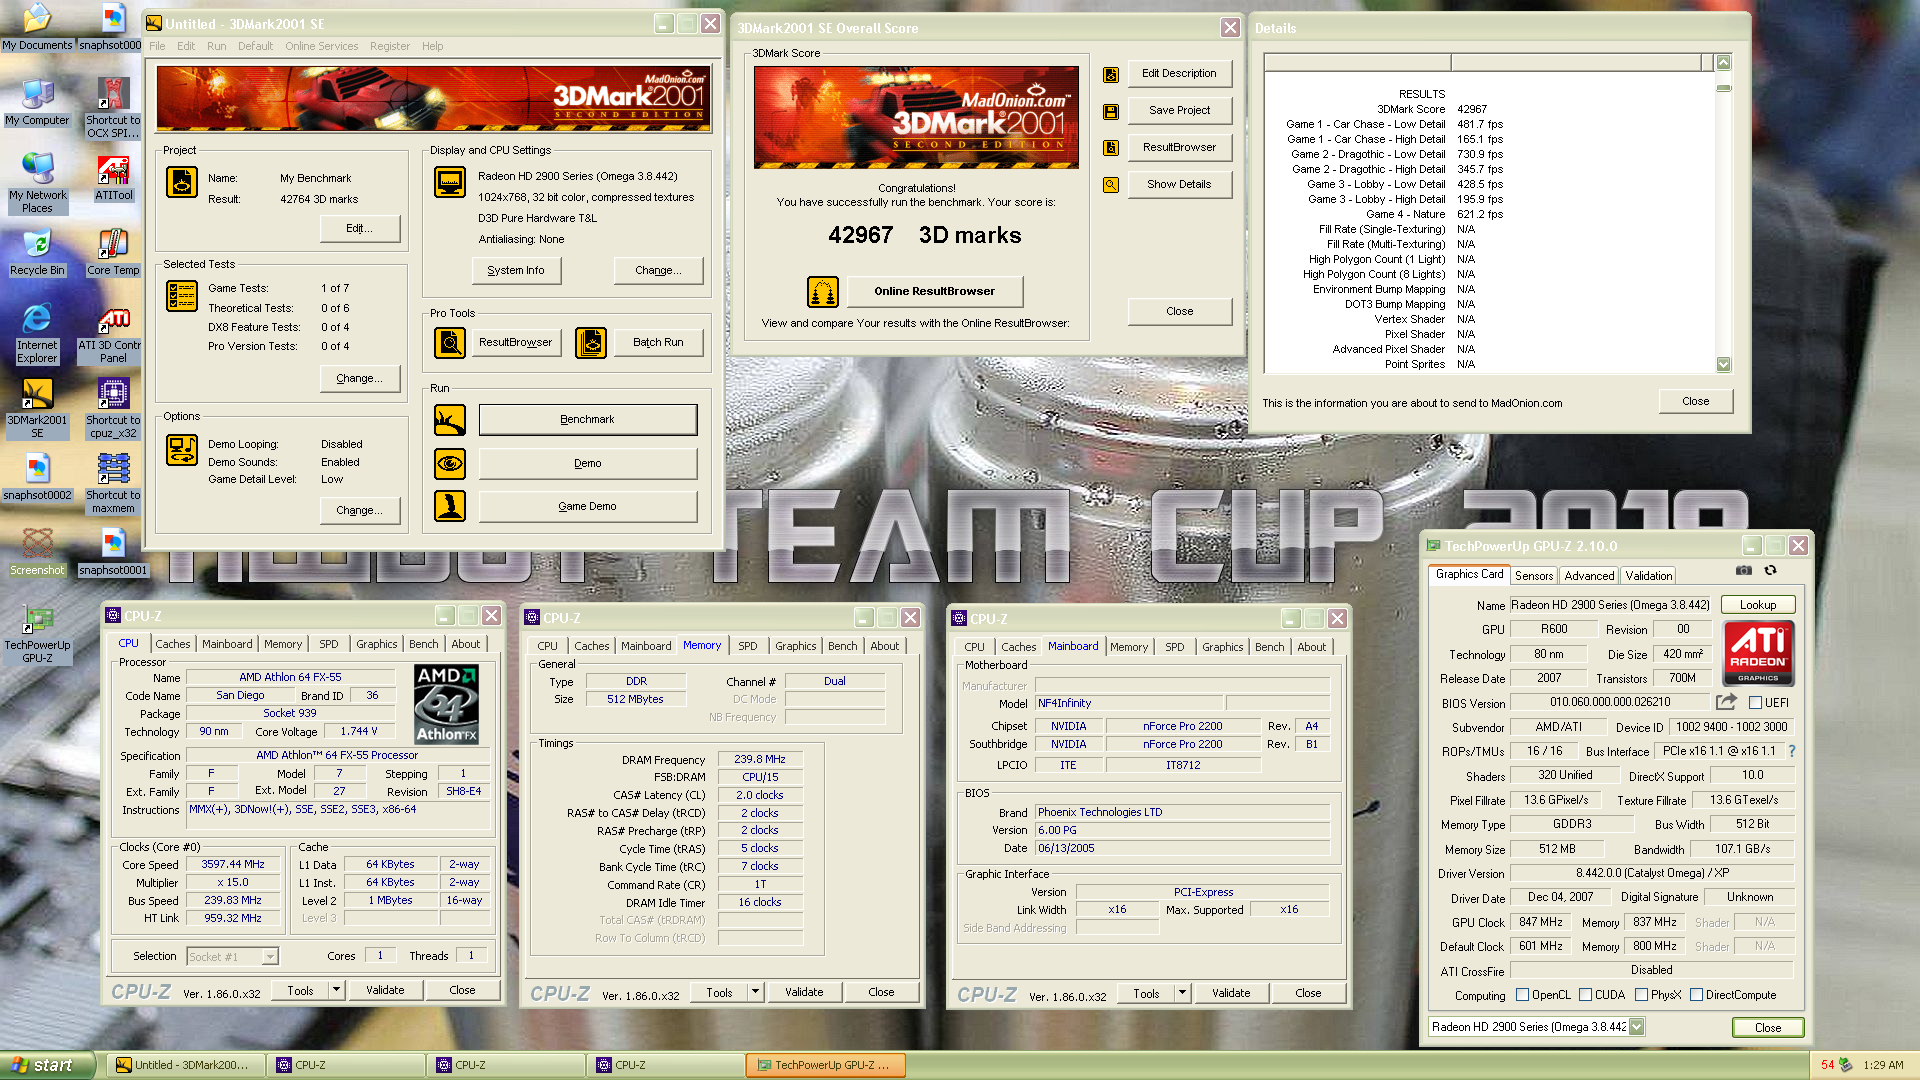Click the Selected Tests checklist icon
This screenshot has width=1920, height=1080.
tap(182, 296)
